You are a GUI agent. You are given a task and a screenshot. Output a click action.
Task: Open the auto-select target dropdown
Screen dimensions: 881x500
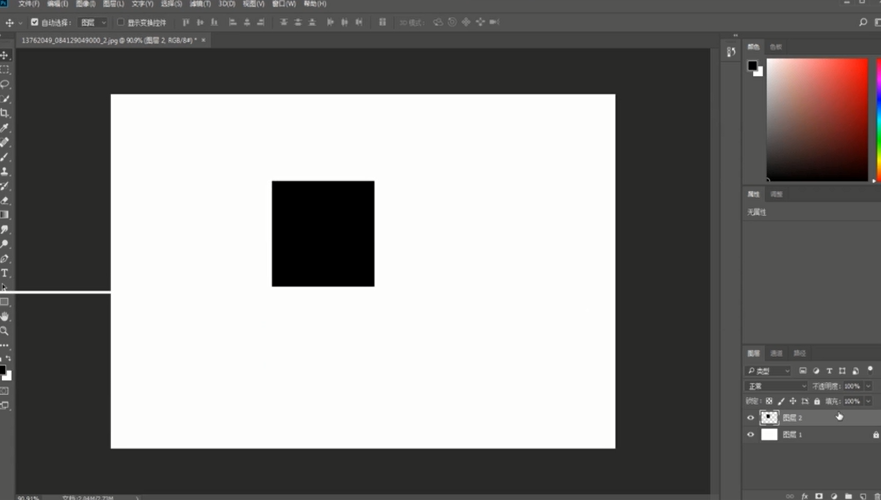[93, 22]
